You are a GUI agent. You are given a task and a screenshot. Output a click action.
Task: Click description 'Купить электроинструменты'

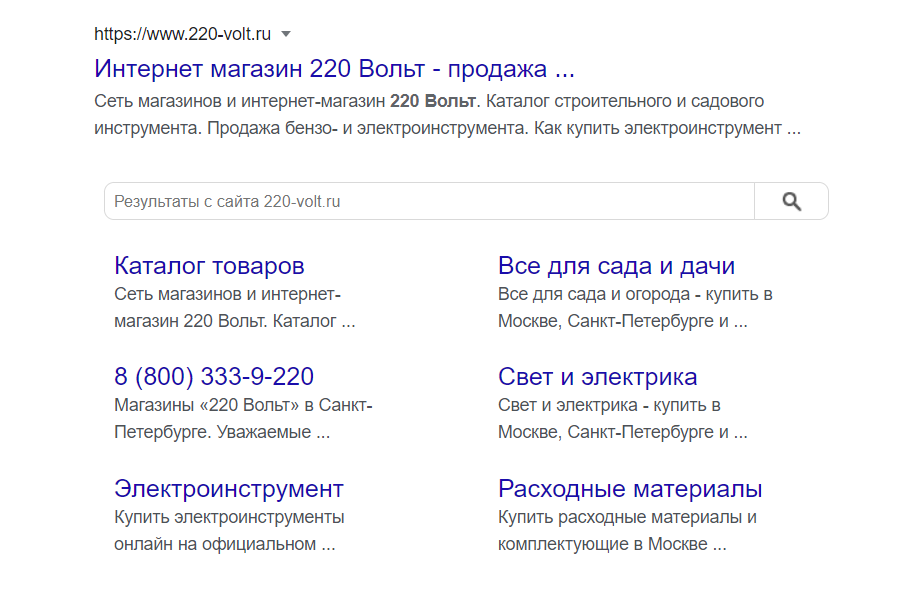click(x=229, y=517)
